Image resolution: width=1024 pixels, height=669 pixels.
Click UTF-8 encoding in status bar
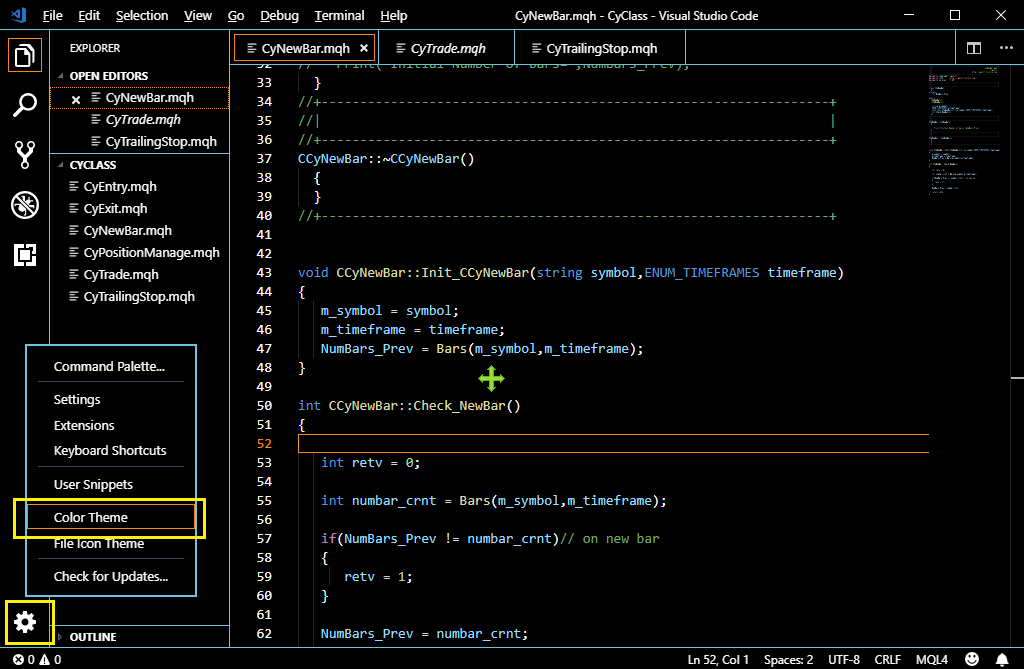(844, 660)
